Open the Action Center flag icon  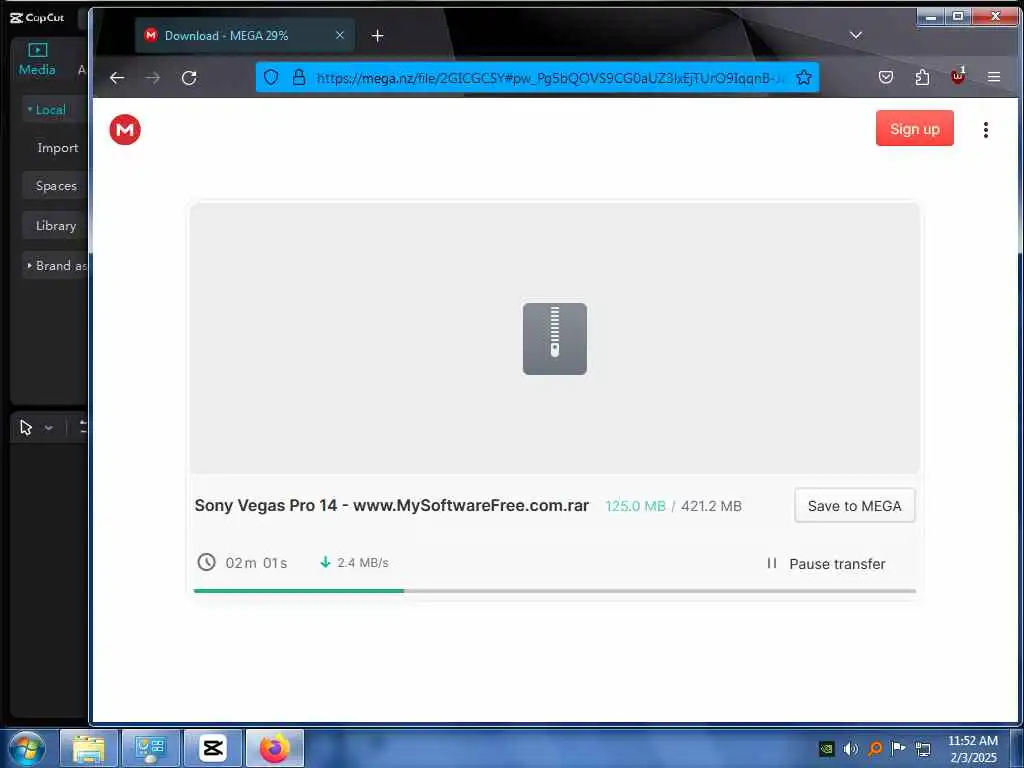point(899,748)
